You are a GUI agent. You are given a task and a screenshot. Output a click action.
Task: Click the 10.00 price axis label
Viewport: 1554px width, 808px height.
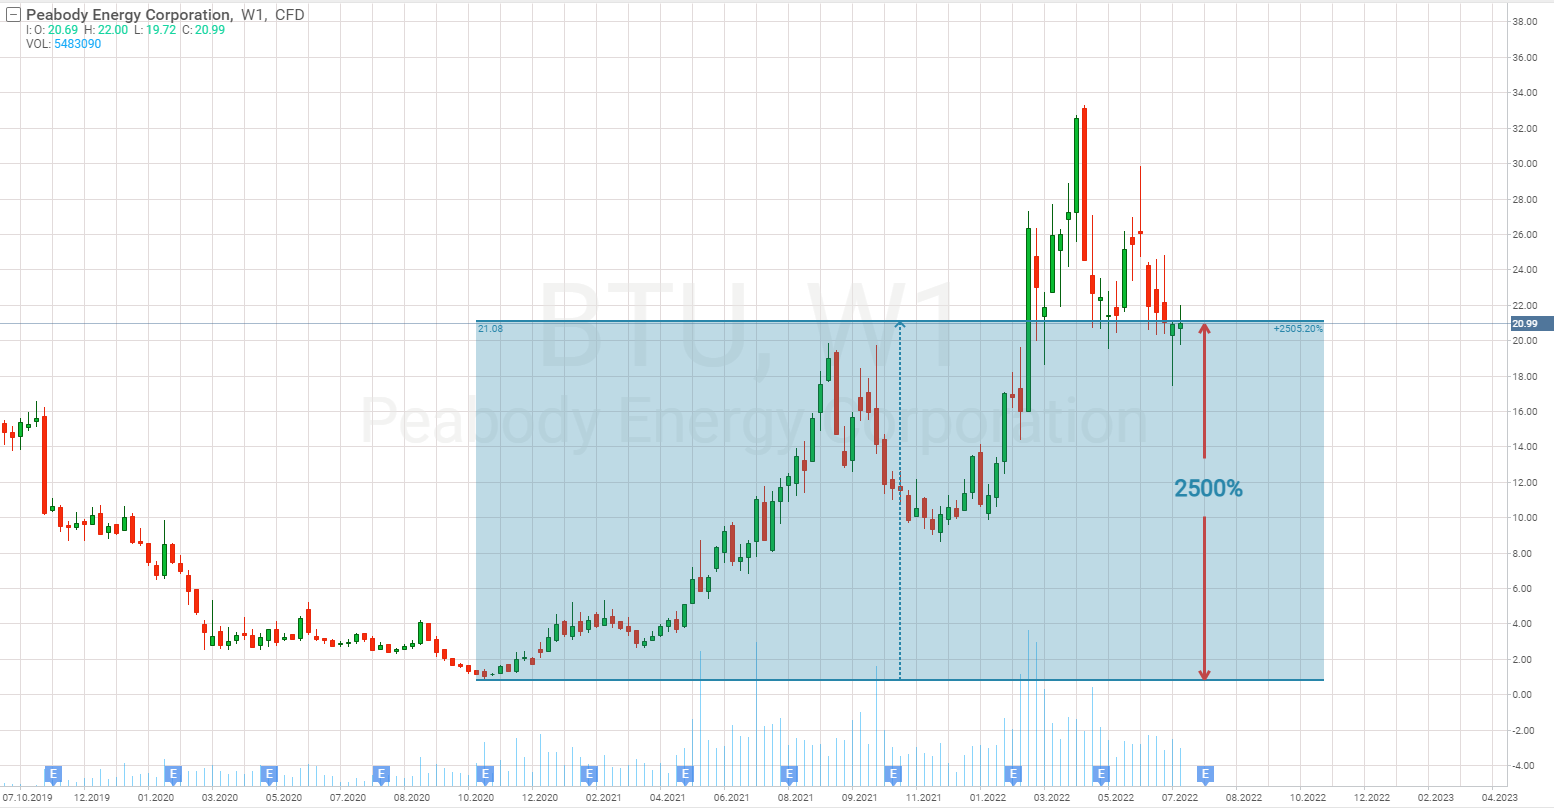point(1524,518)
